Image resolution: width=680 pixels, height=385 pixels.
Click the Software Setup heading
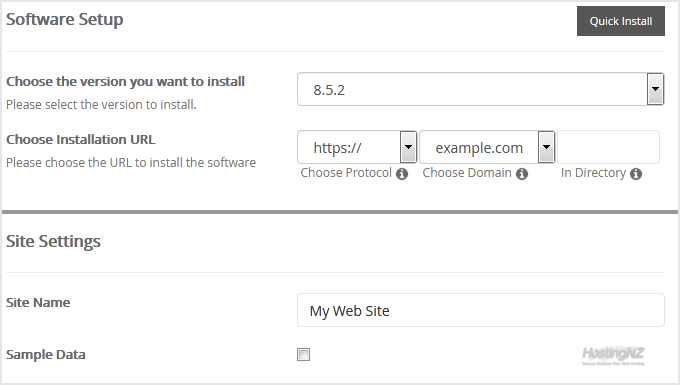coord(65,20)
